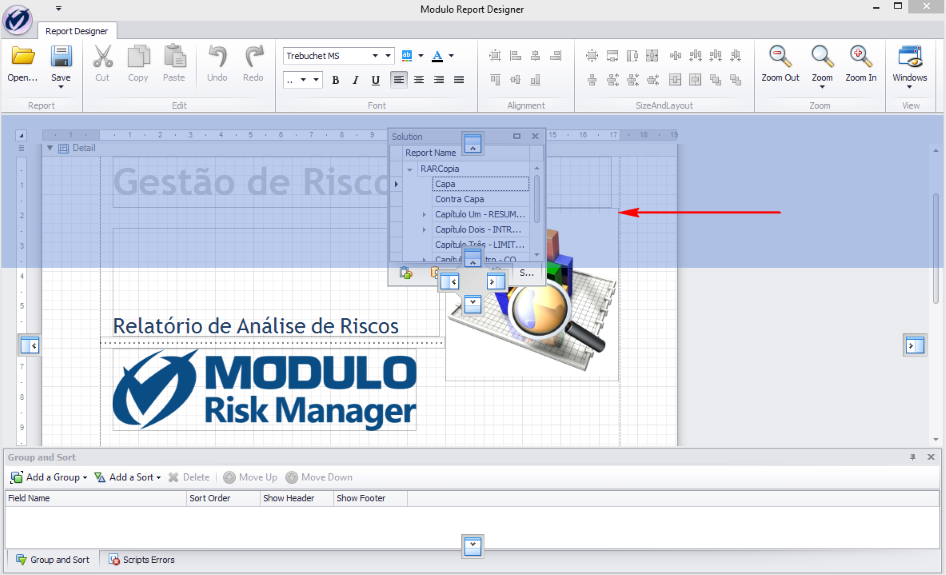The height and width of the screenshot is (575, 946).
Task: Open the quick access toolbar customize menu
Action: click(59, 8)
